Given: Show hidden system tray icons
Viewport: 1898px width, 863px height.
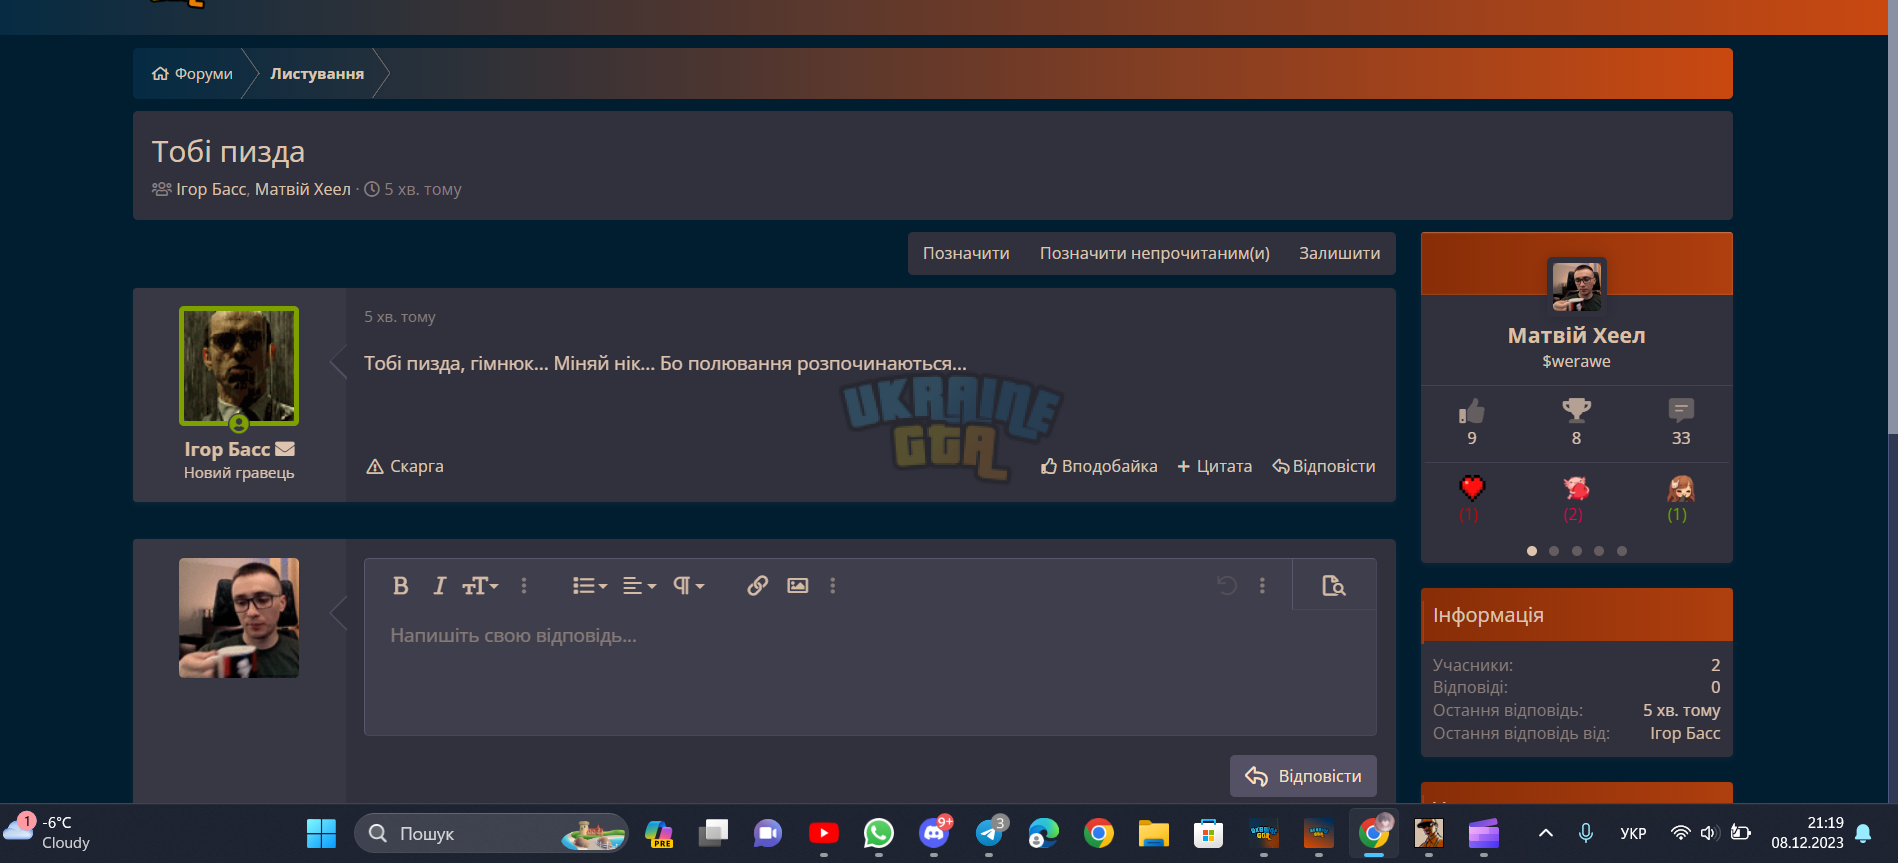Looking at the screenshot, I should pyautogui.click(x=1545, y=833).
